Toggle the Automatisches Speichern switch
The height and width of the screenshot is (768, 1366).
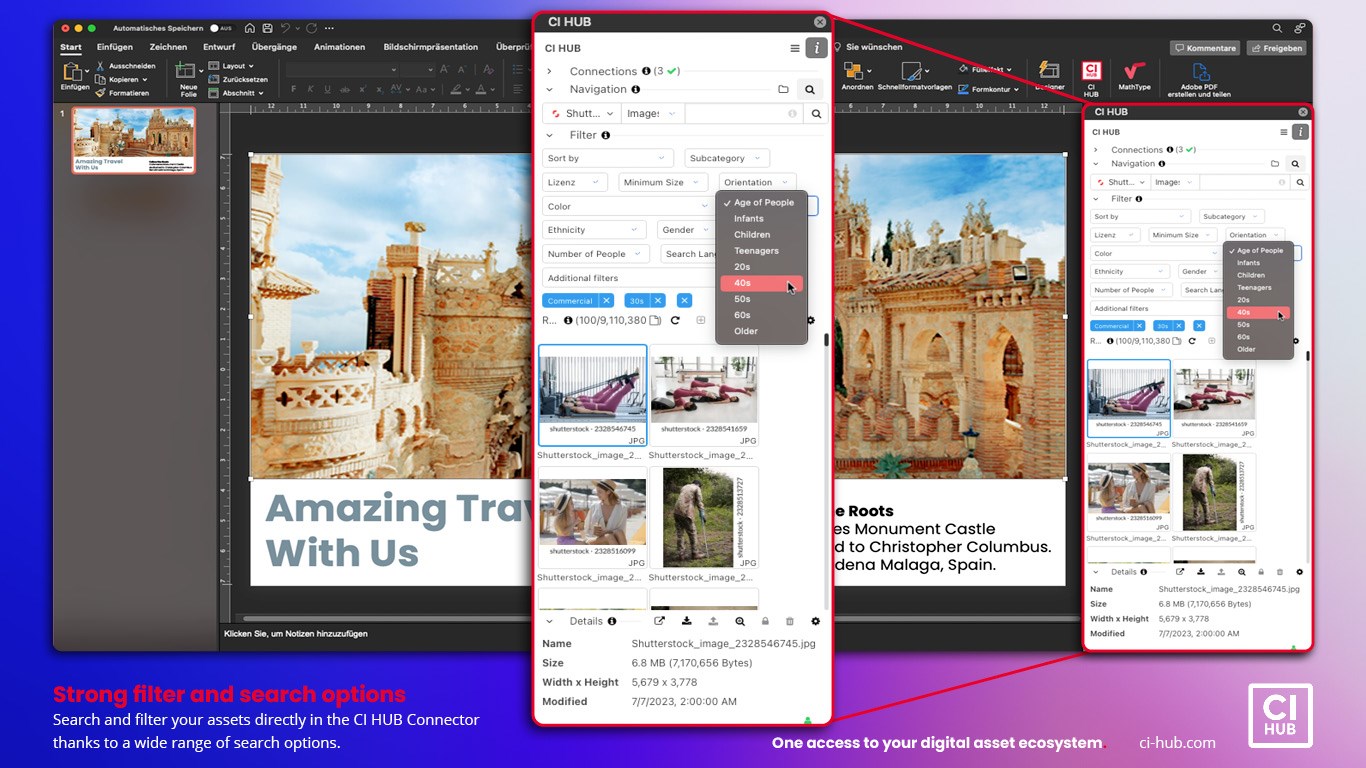coord(222,28)
